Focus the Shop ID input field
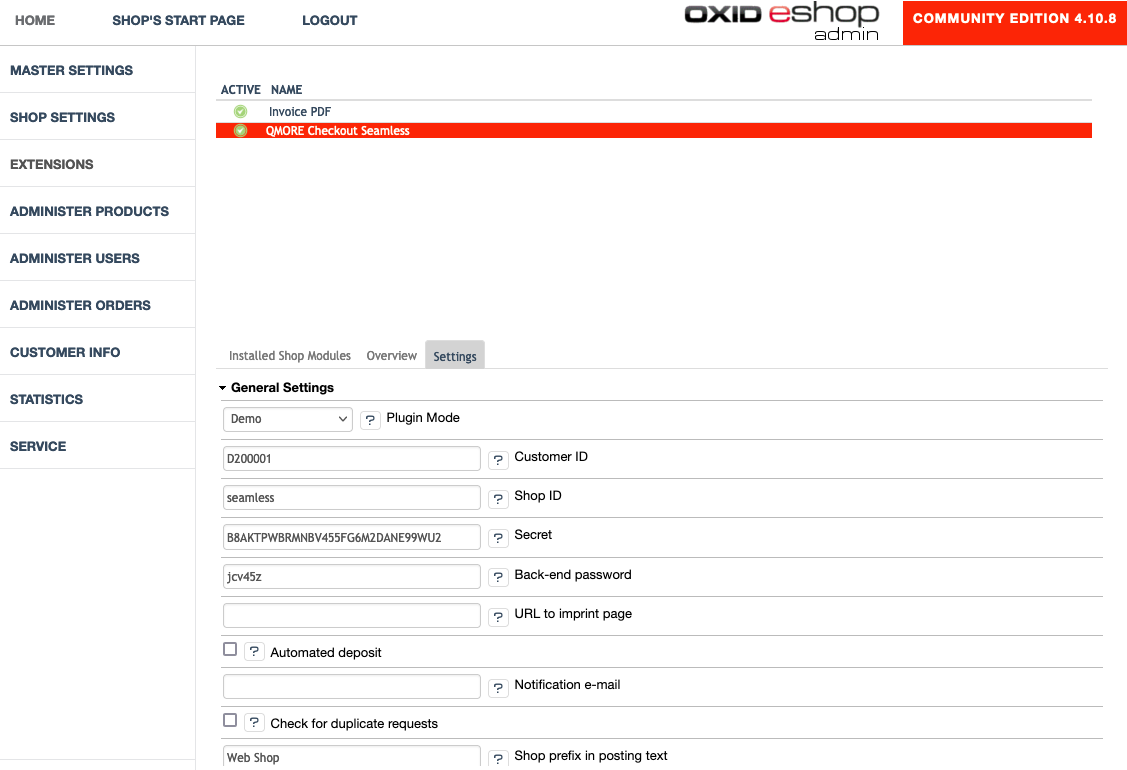1127x770 pixels. pyautogui.click(x=351, y=498)
